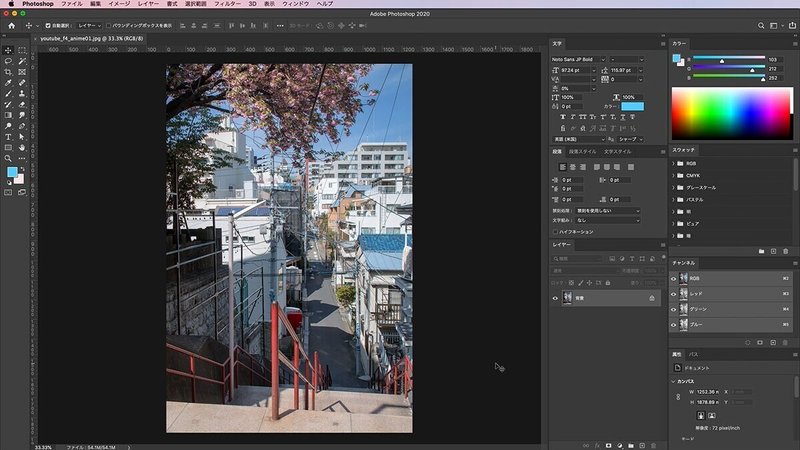Screen dimensions: 800x450
Task: Select the Eraser tool
Action: (22, 104)
